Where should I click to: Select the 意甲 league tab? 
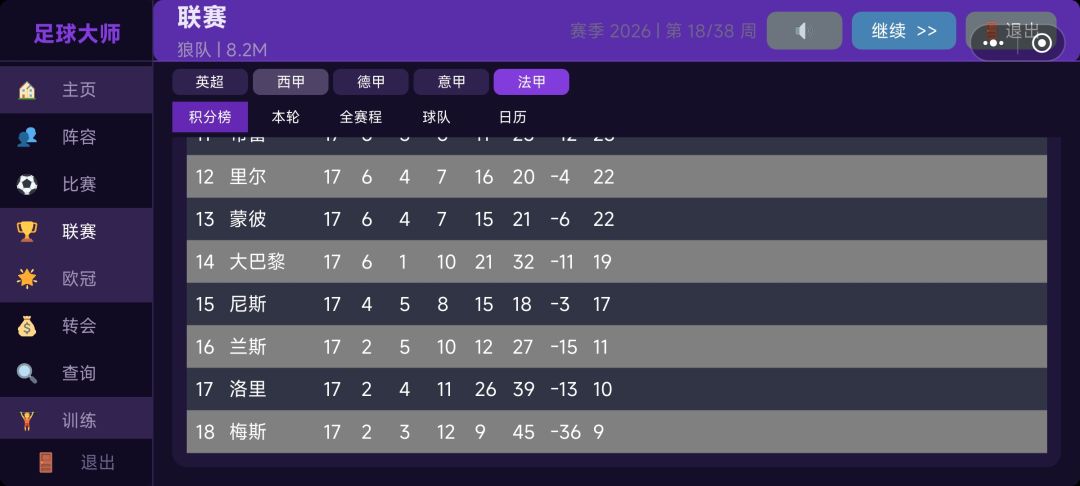tap(452, 82)
